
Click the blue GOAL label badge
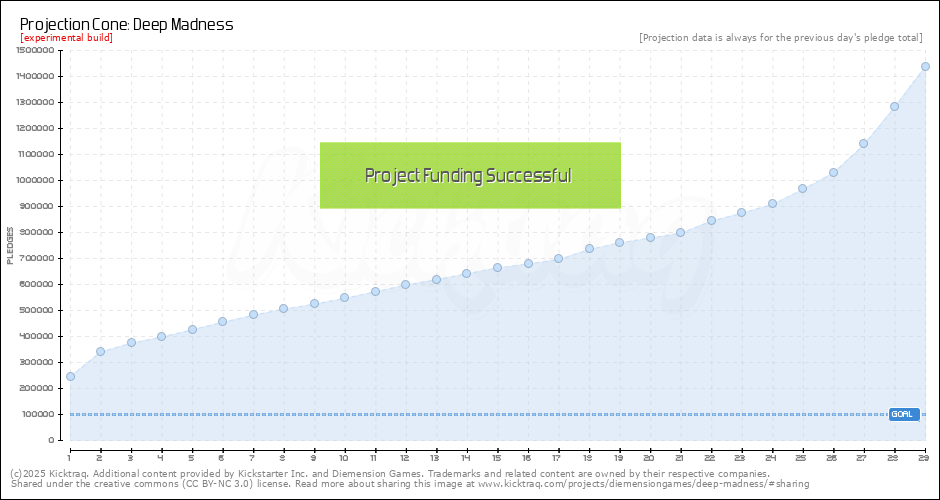(x=903, y=414)
